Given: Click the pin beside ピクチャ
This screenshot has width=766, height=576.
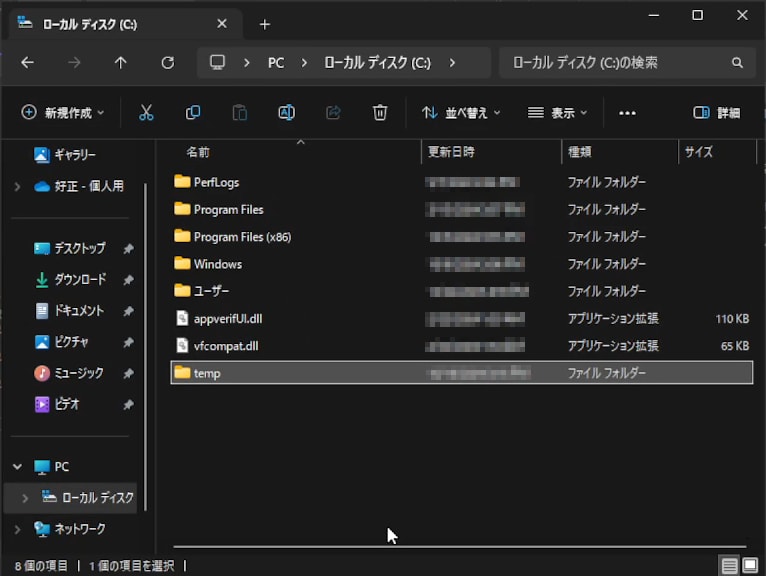Looking at the screenshot, I should coord(128,342).
